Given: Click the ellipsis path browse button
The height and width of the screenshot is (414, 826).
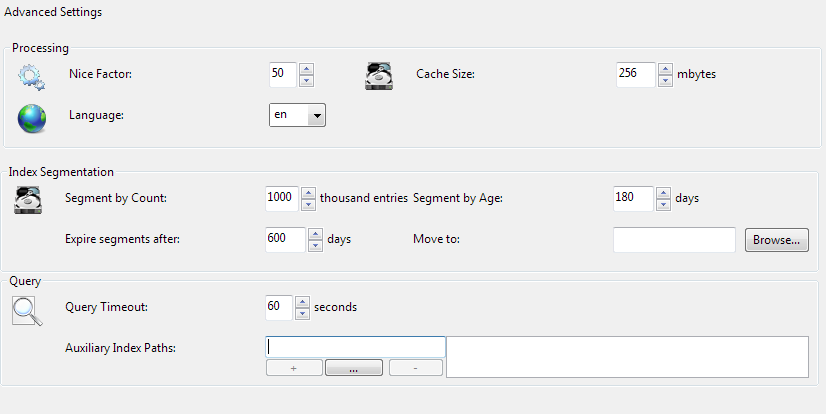Looking at the screenshot, I should click(354, 369).
